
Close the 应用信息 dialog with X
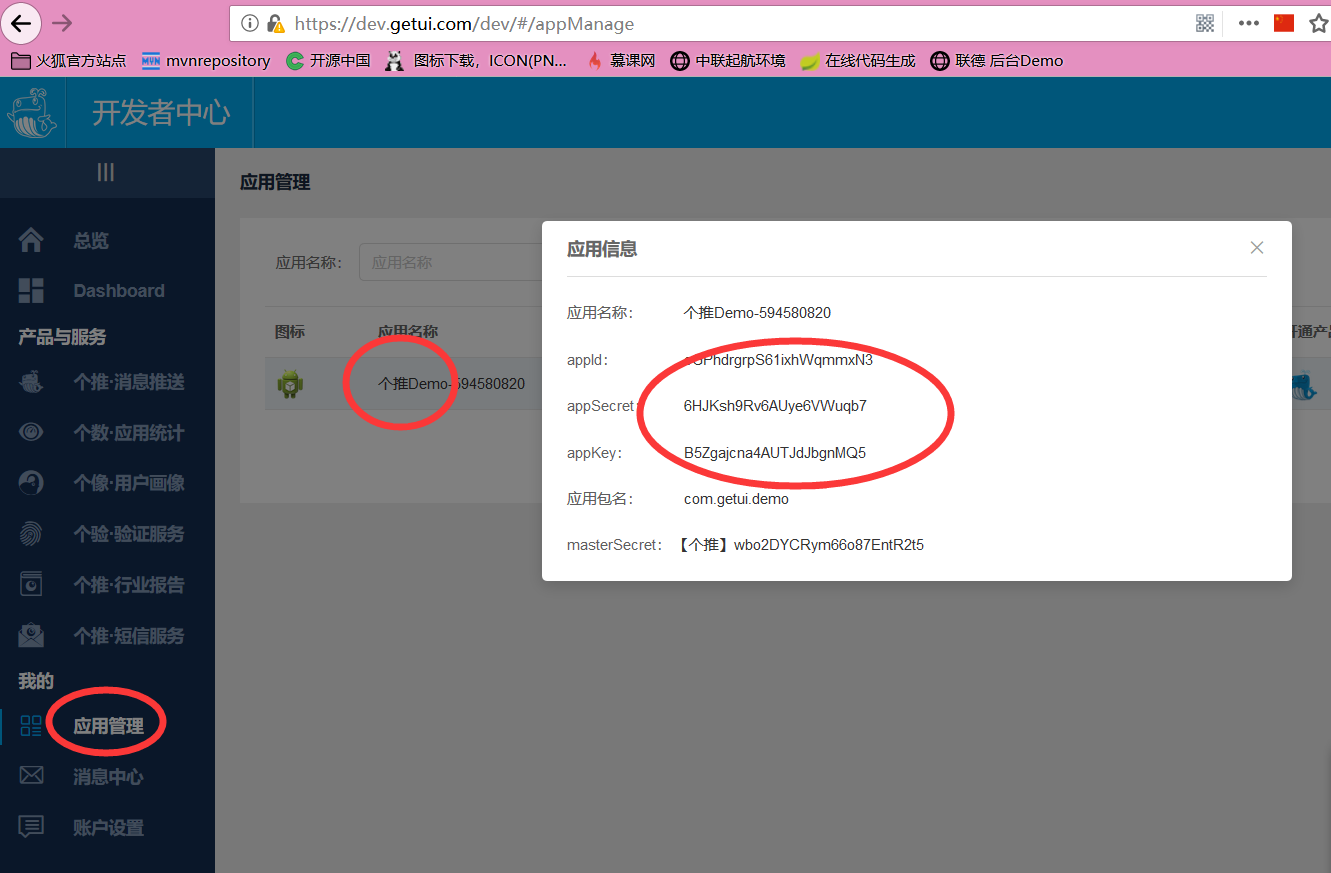(1257, 248)
